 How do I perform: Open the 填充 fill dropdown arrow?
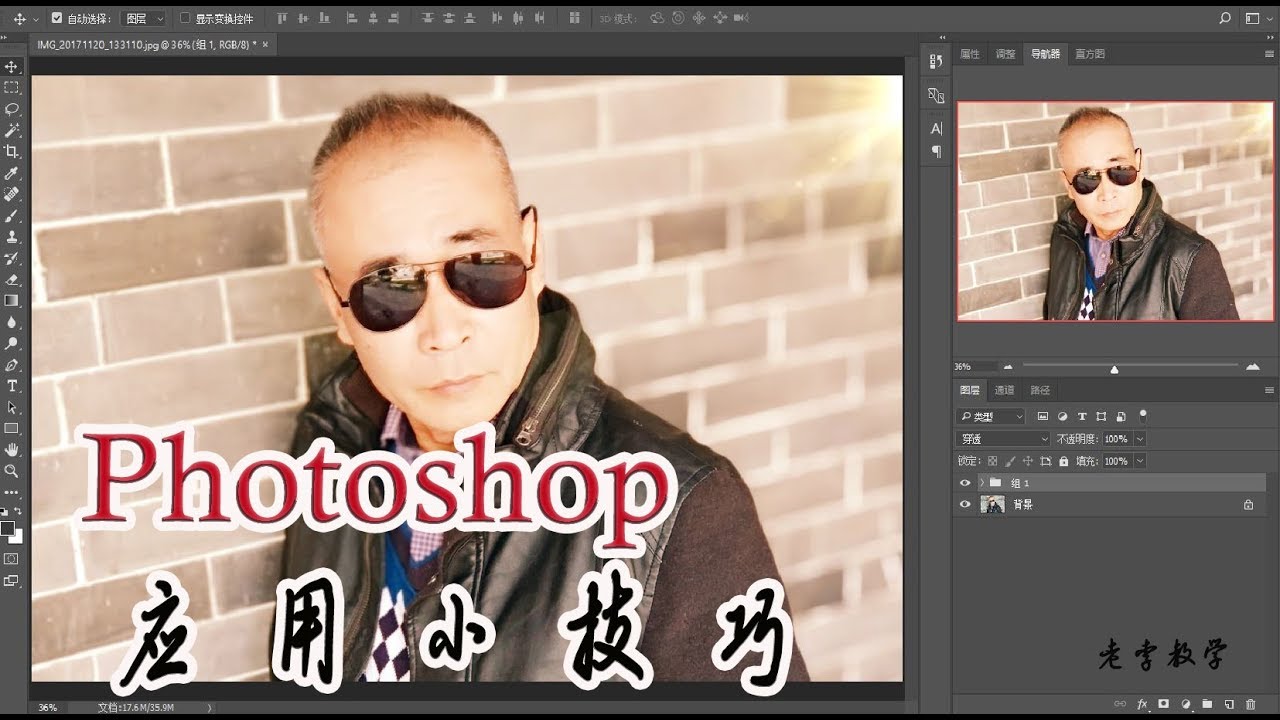tap(1140, 461)
